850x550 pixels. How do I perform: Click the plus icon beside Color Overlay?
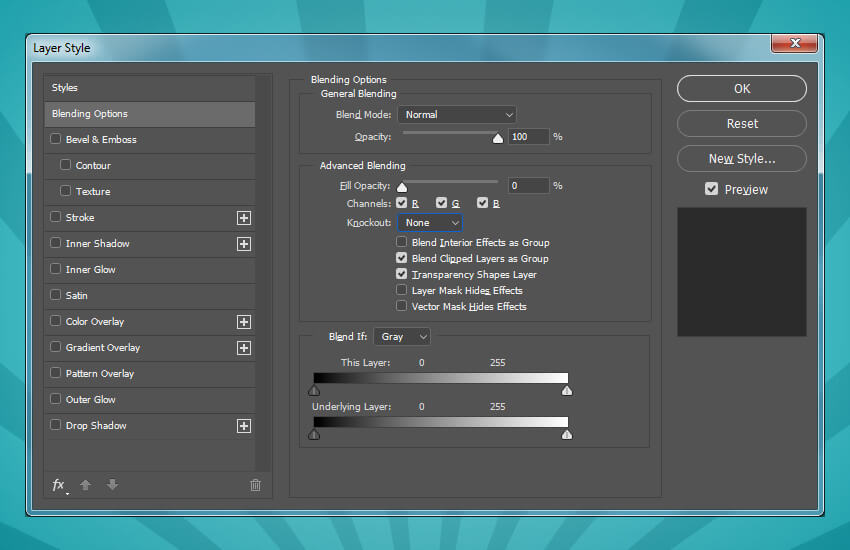pos(243,322)
